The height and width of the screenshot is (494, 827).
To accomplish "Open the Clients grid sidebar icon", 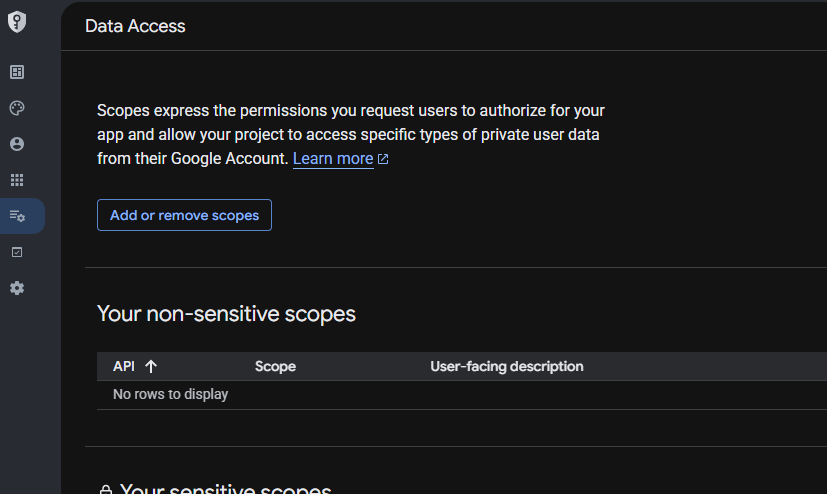I will click(17, 180).
